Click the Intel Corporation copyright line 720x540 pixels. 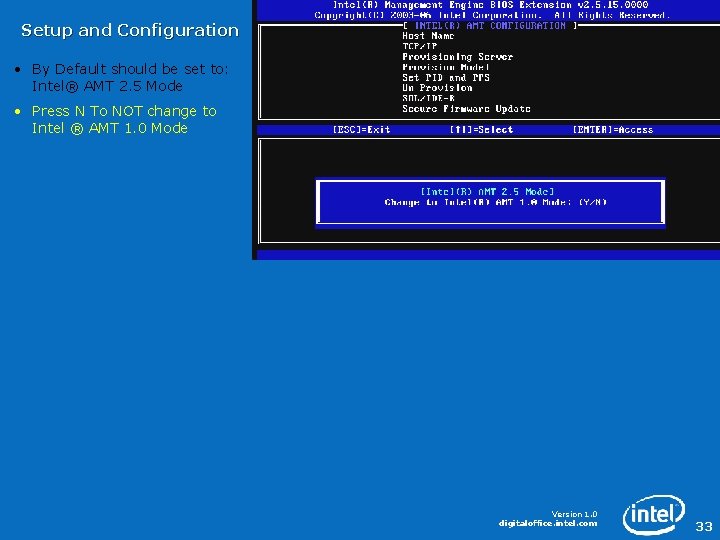pos(492,16)
